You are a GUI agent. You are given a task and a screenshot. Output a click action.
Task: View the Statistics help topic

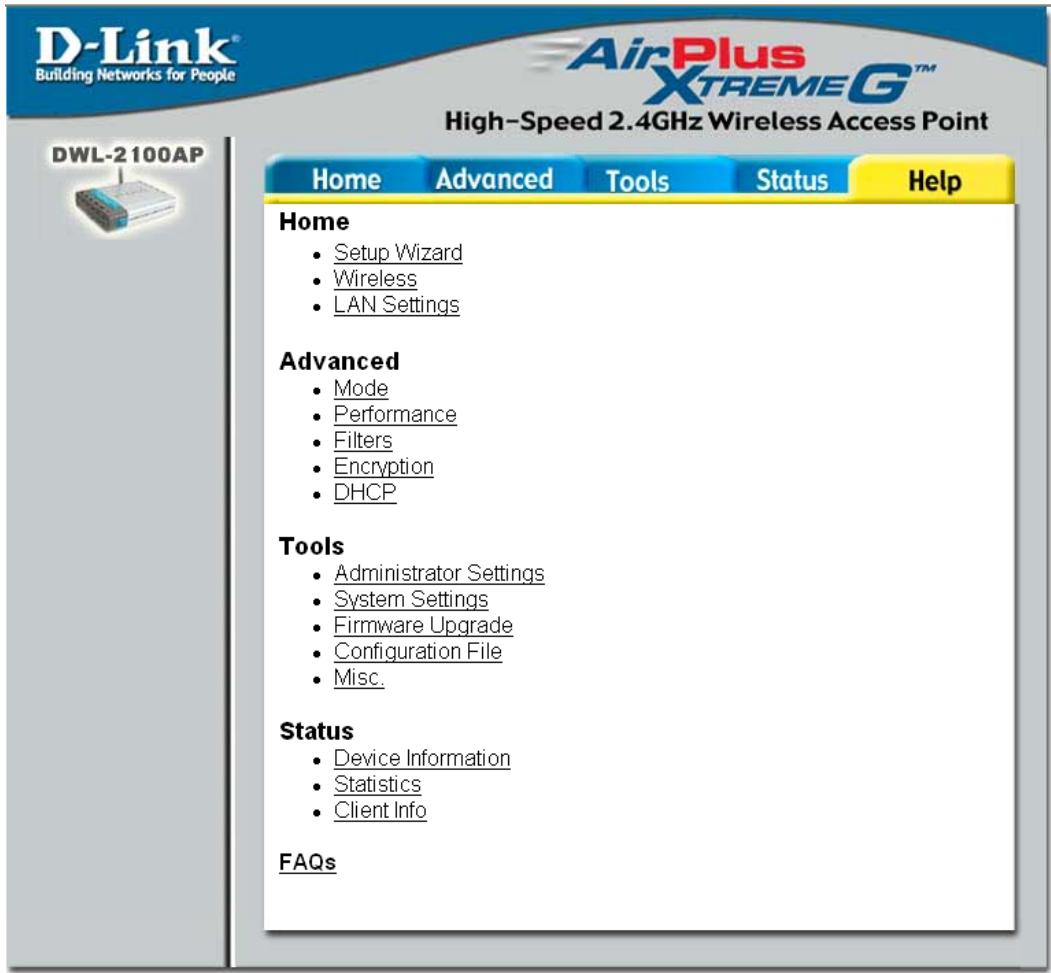tap(377, 785)
